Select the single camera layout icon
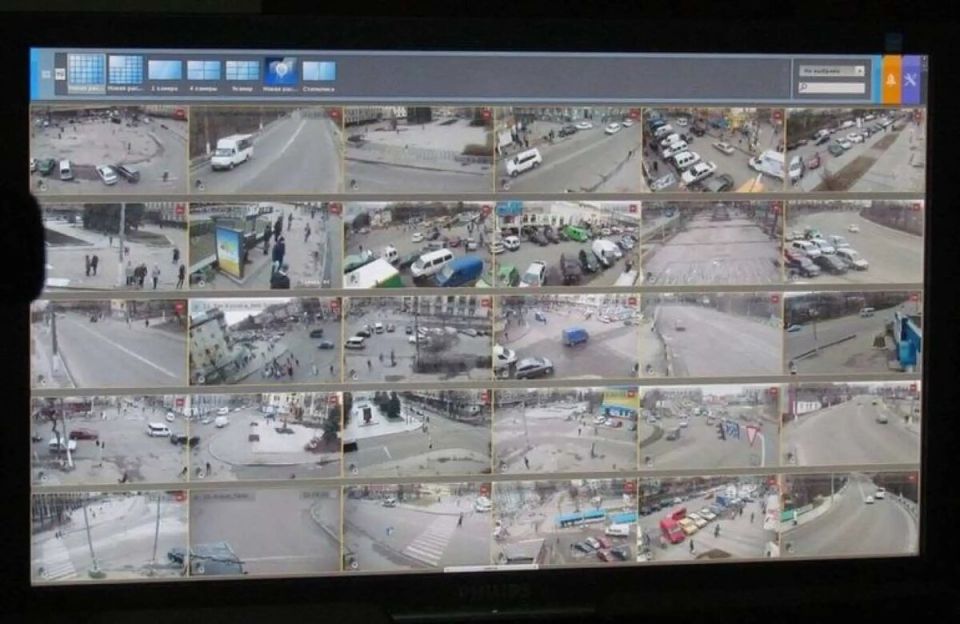Screen dimensions: 960x624 point(165,70)
